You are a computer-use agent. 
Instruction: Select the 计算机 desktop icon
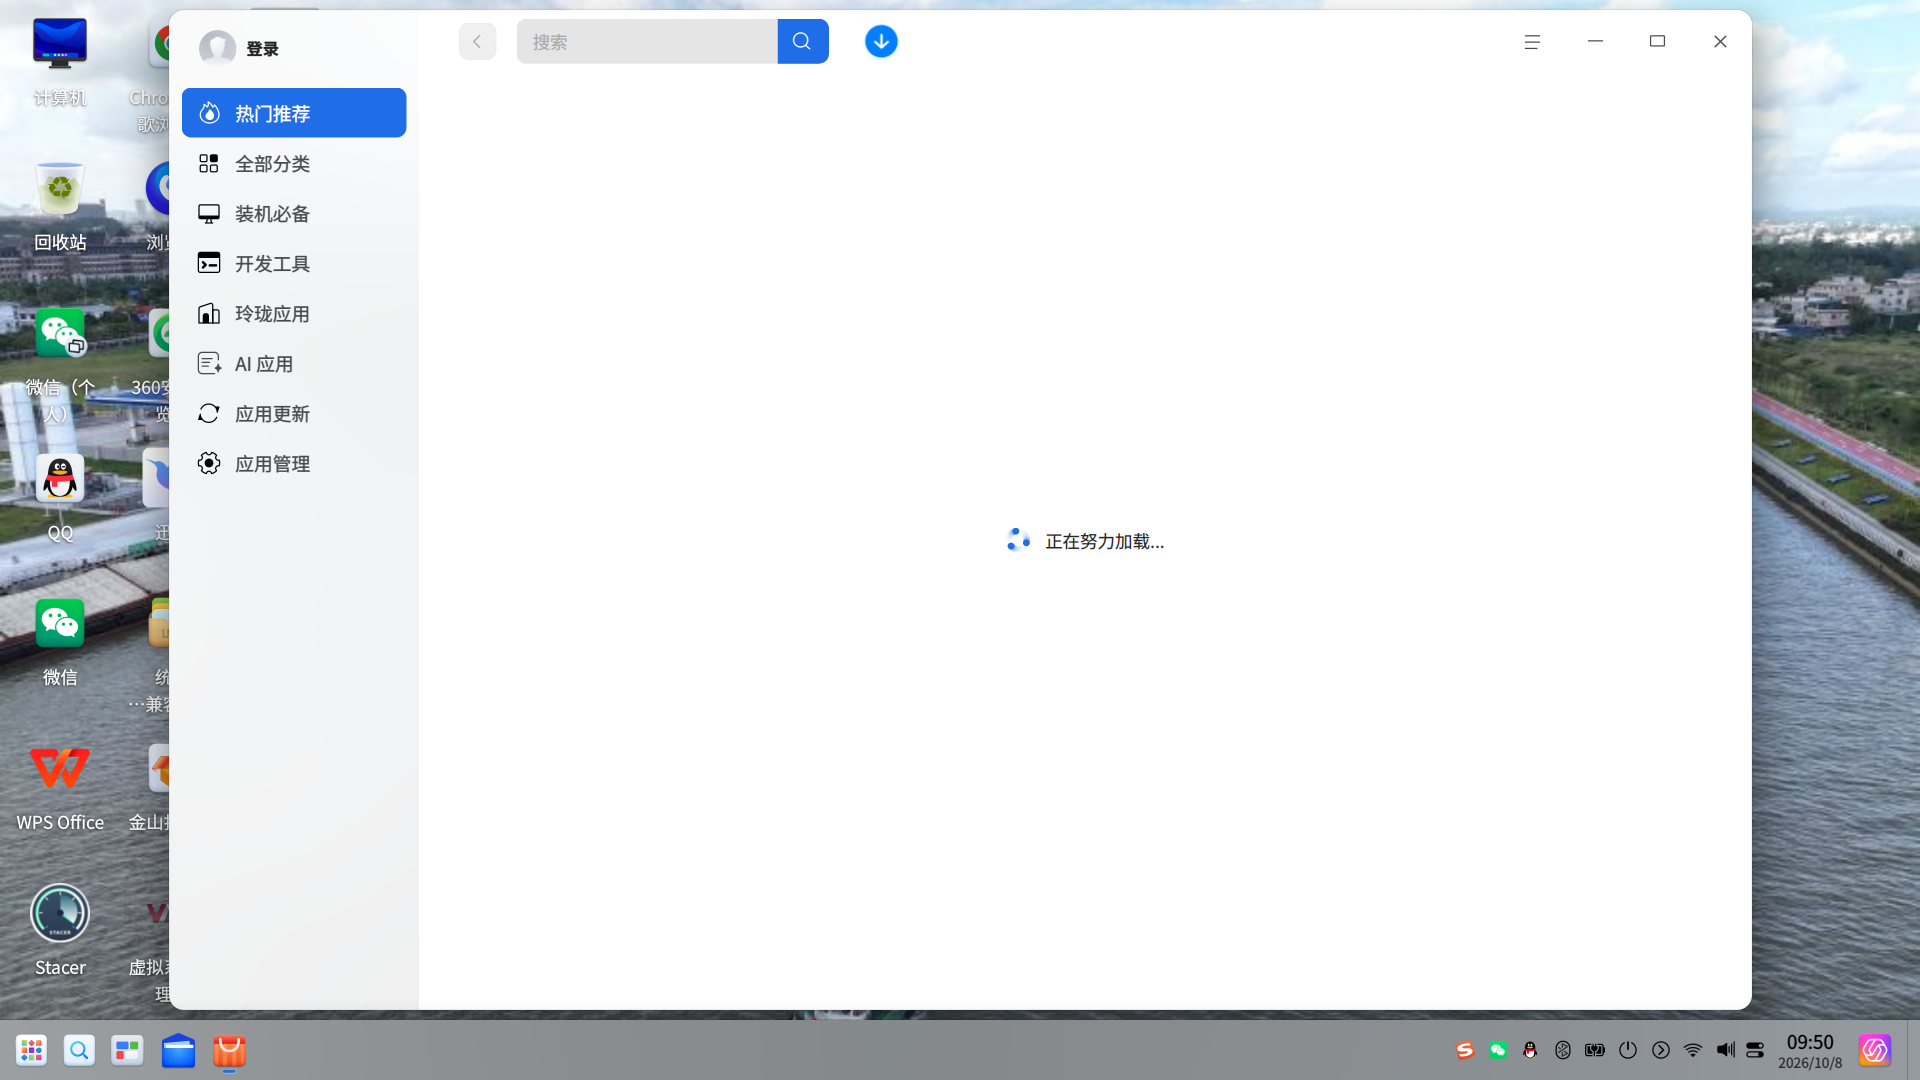(x=60, y=62)
